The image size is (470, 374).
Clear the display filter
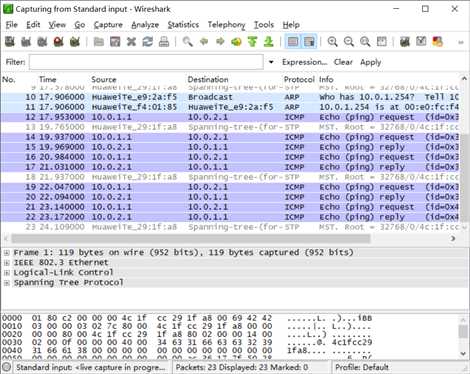pyautogui.click(x=343, y=62)
